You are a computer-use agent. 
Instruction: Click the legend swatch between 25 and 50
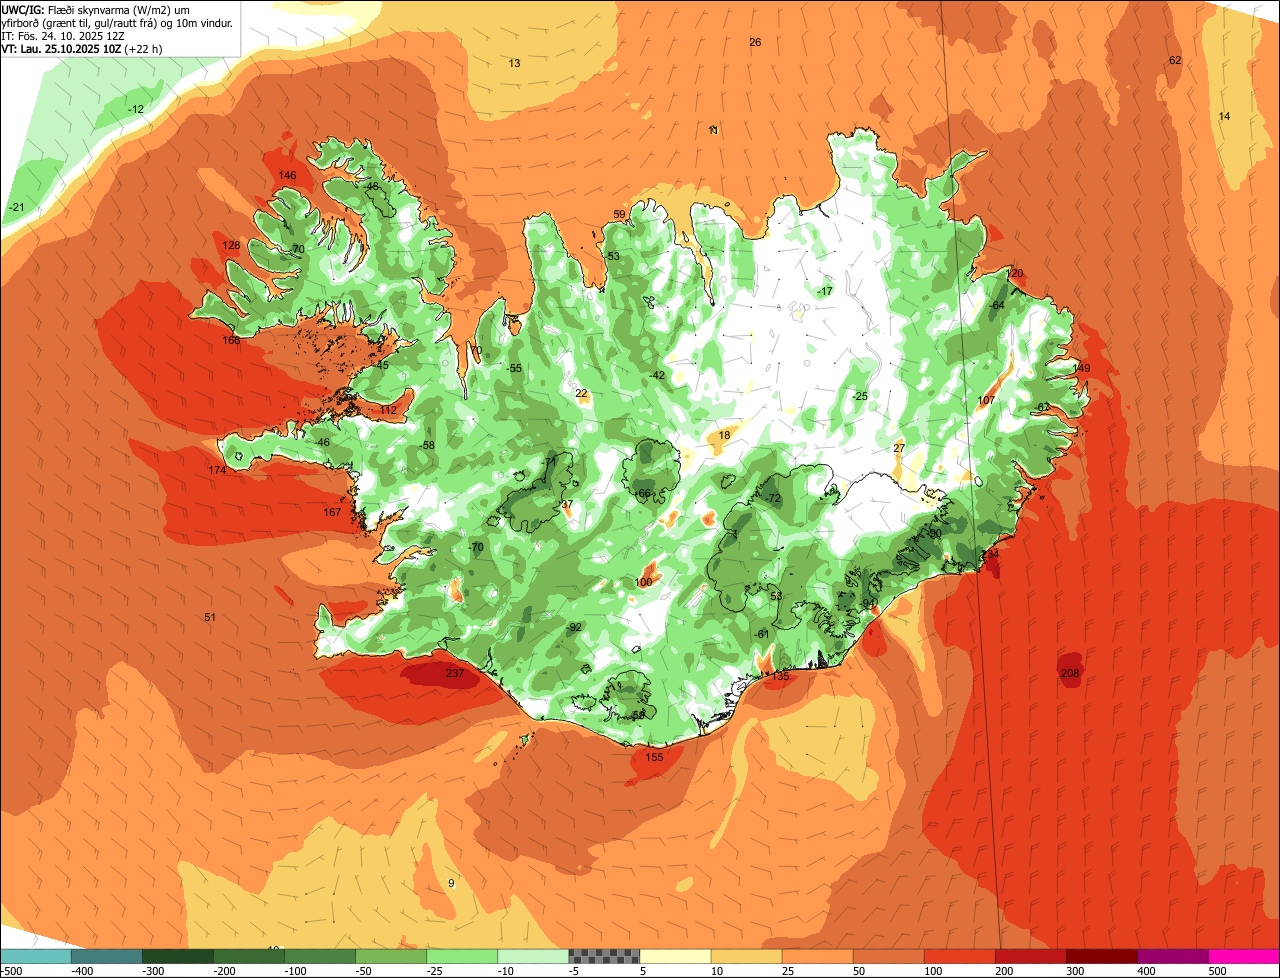coord(817,956)
